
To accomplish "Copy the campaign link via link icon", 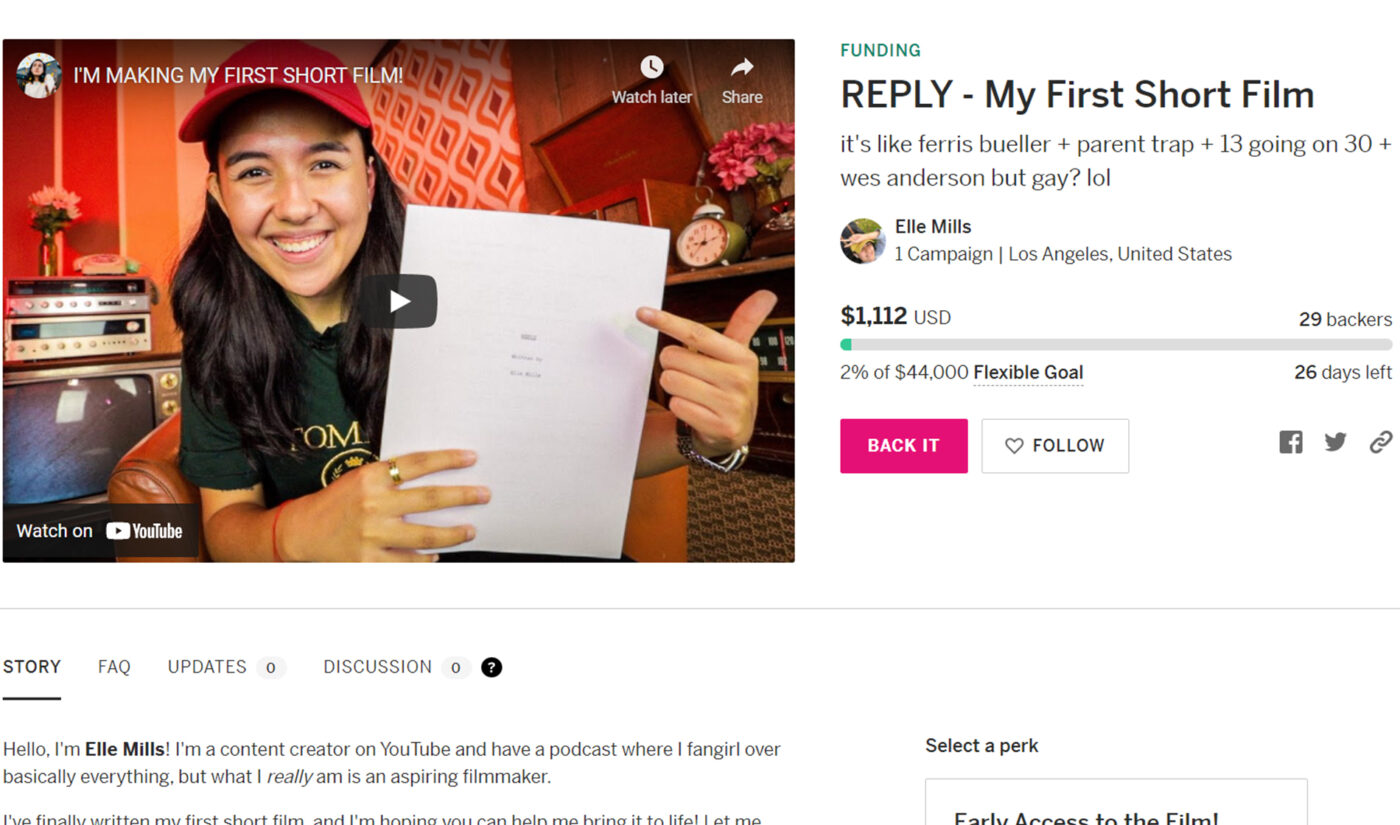I will pyautogui.click(x=1381, y=441).
